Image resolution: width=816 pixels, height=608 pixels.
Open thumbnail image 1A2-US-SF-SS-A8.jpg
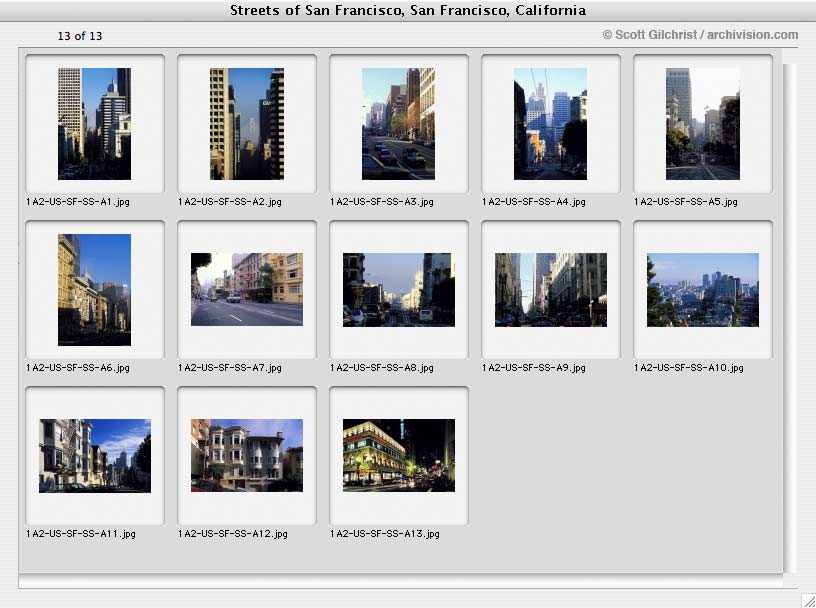[399, 290]
